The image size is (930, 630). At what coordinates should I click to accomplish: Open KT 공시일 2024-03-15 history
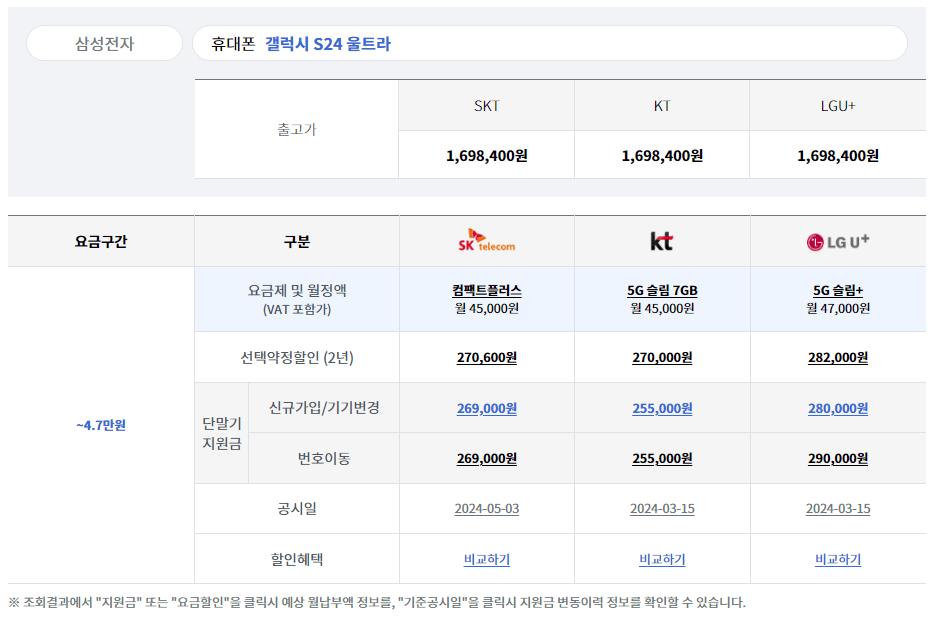[x=662, y=509]
